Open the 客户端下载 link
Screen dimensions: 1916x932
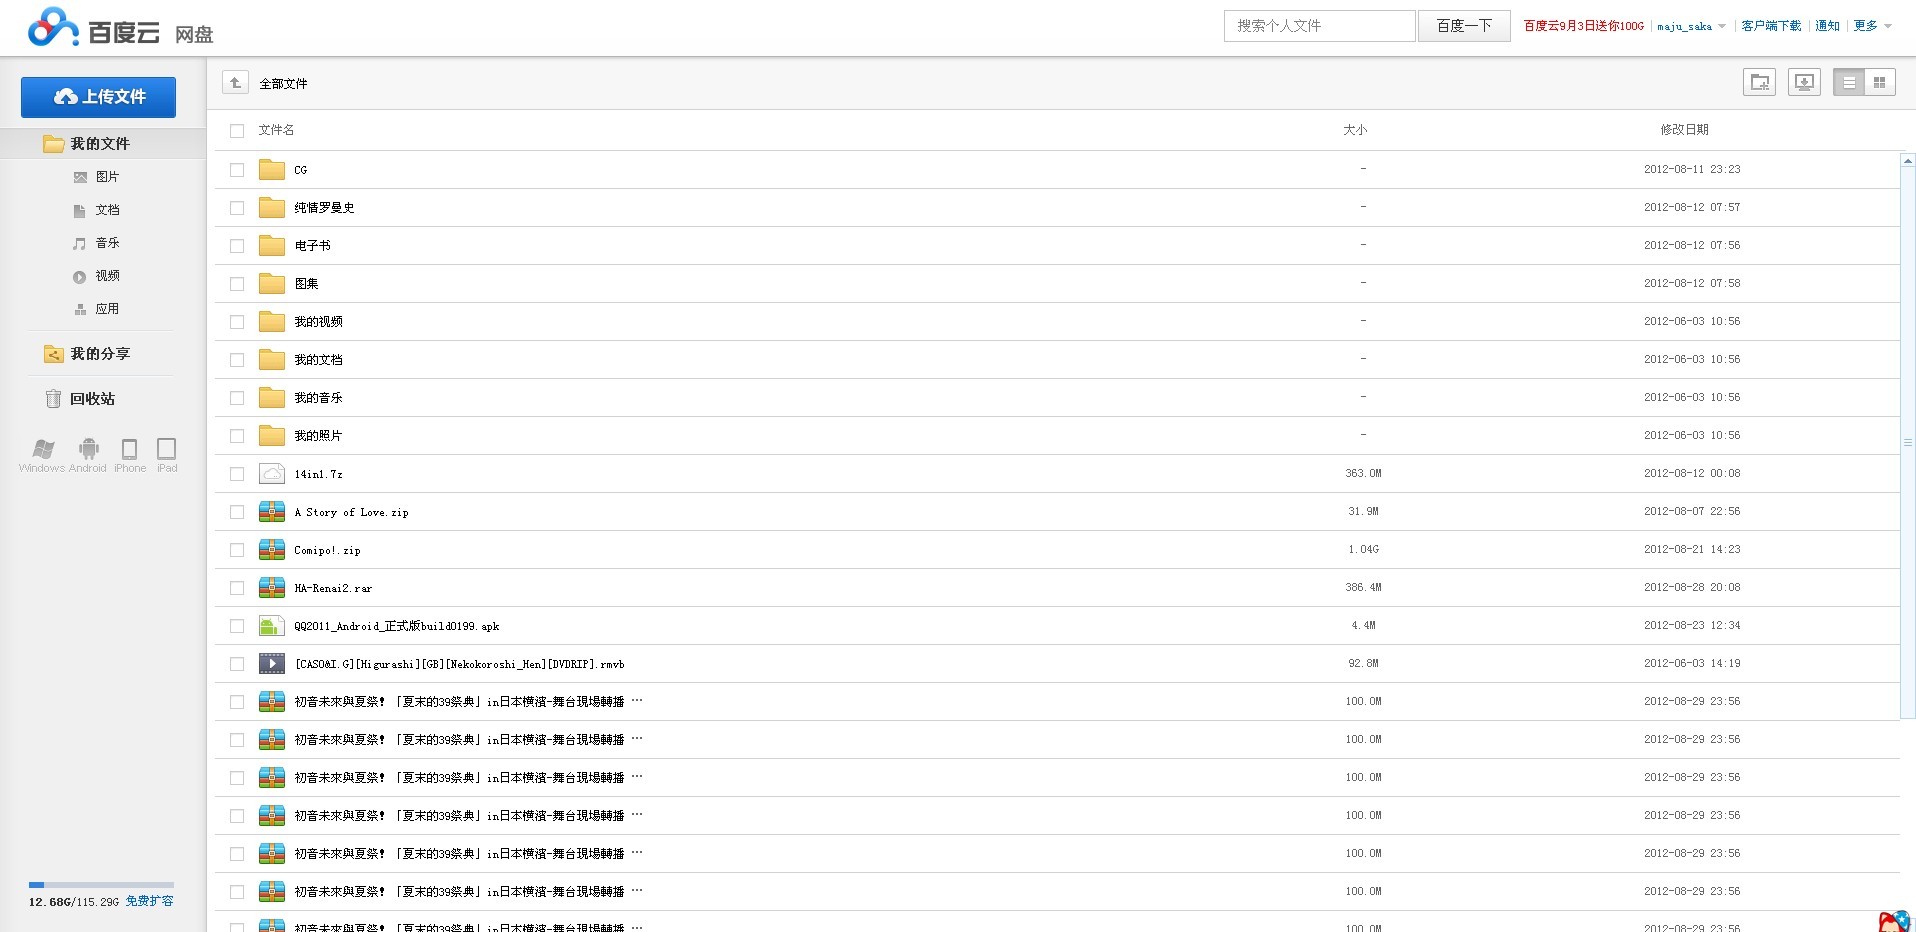1771,26
